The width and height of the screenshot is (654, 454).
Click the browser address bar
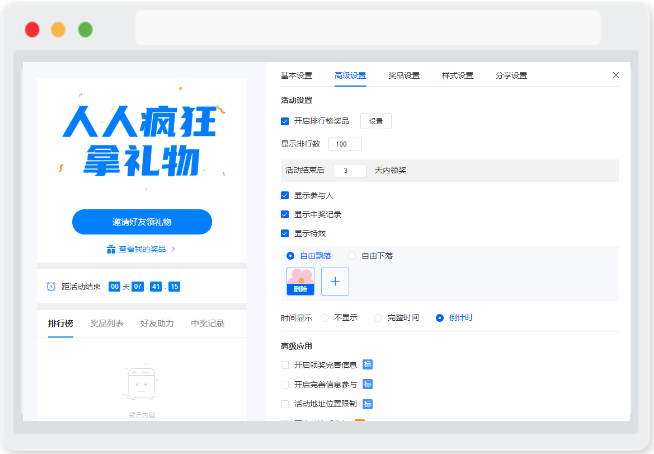[x=368, y=28]
